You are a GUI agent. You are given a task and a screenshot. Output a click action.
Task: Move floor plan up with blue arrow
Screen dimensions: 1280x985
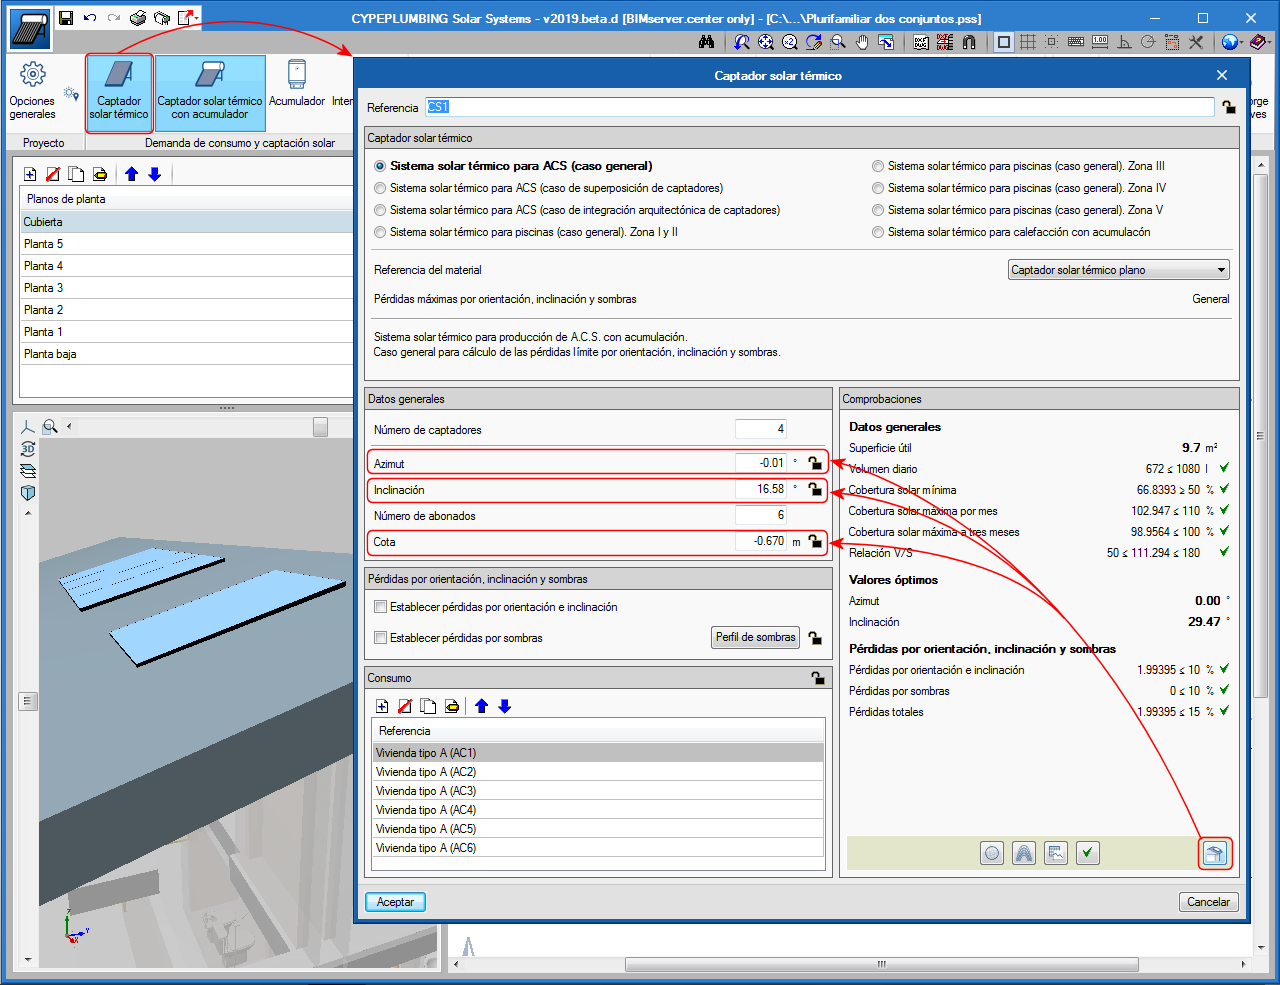131,174
